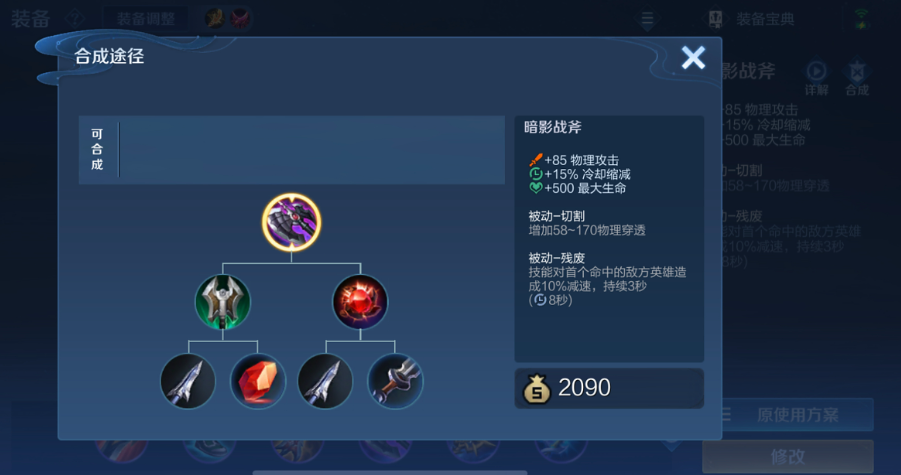Click the 修改 button
The image size is (901, 475).
pyautogui.click(x=788, y=457)
